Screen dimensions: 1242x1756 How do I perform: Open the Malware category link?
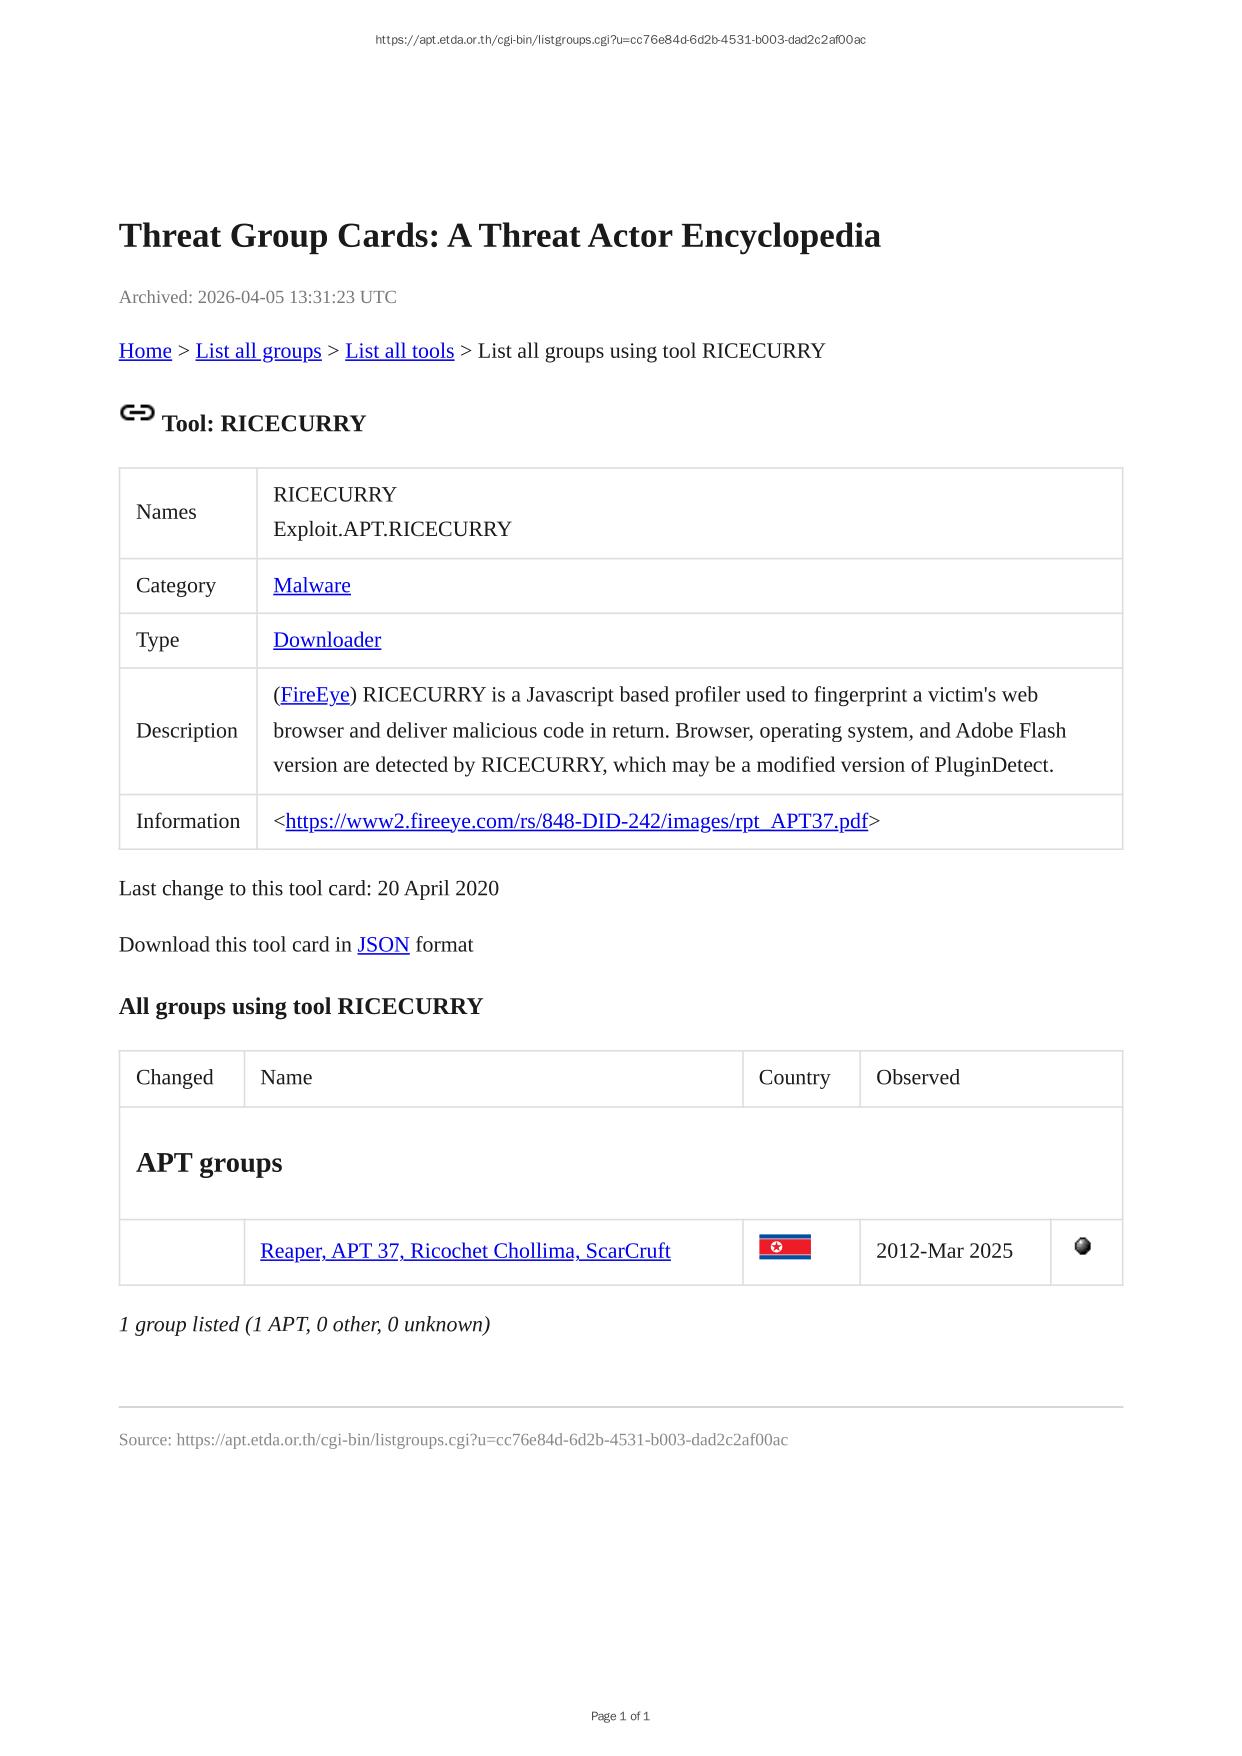tap(312, 585)
